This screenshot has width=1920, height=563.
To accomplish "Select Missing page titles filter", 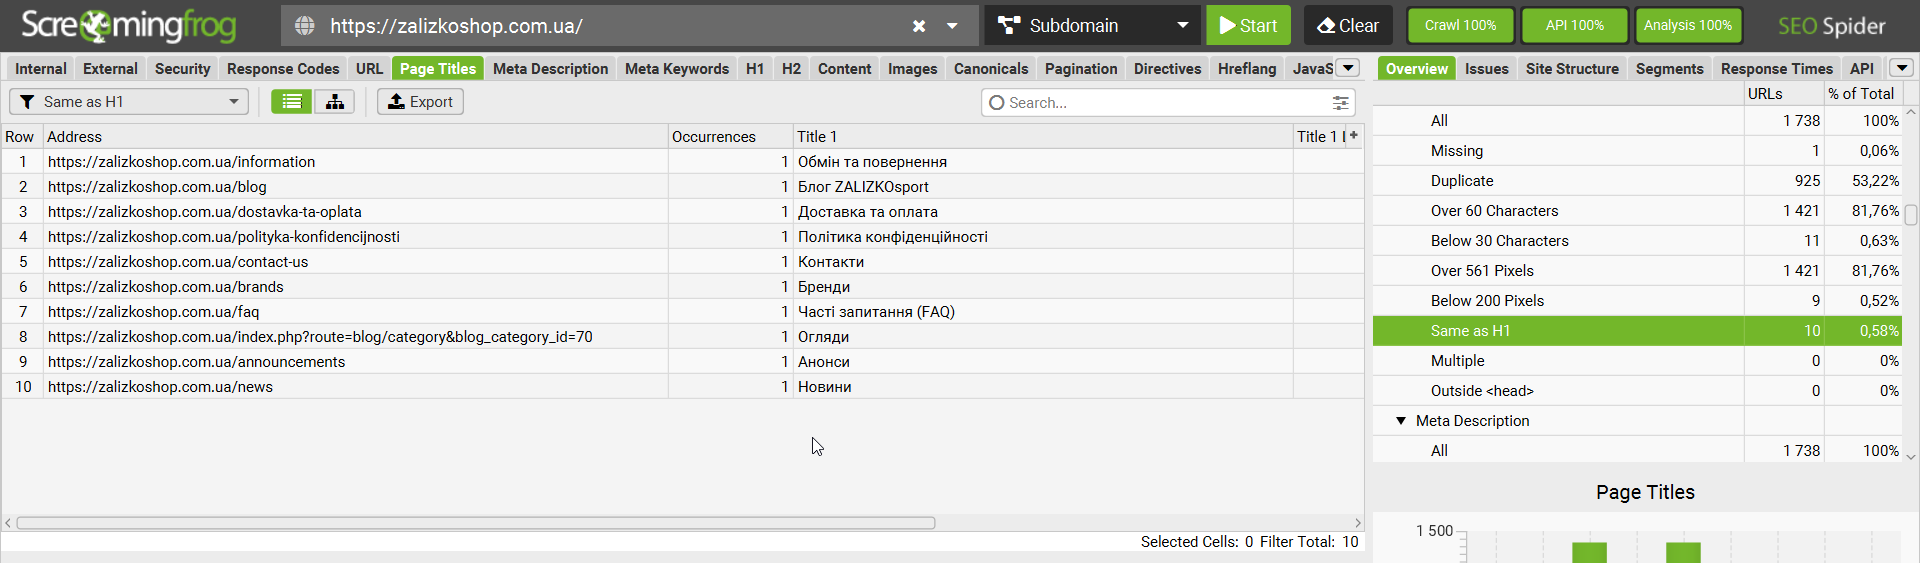I will (1637, 151).
